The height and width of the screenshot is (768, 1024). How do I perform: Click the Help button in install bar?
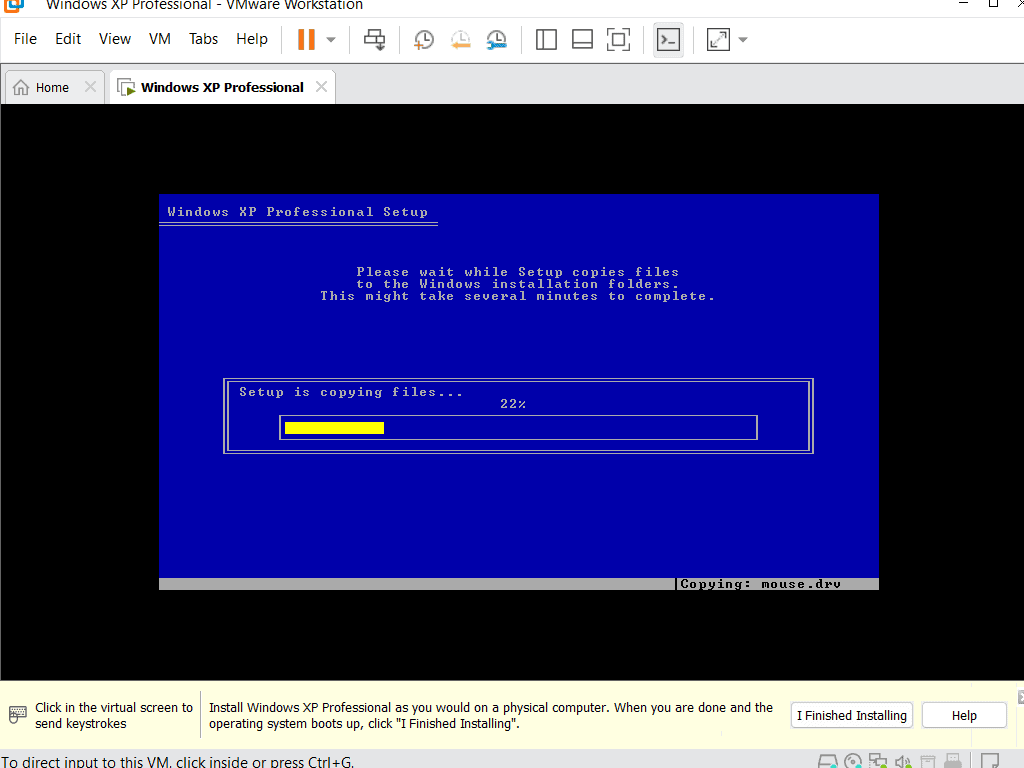coord(964,715)
